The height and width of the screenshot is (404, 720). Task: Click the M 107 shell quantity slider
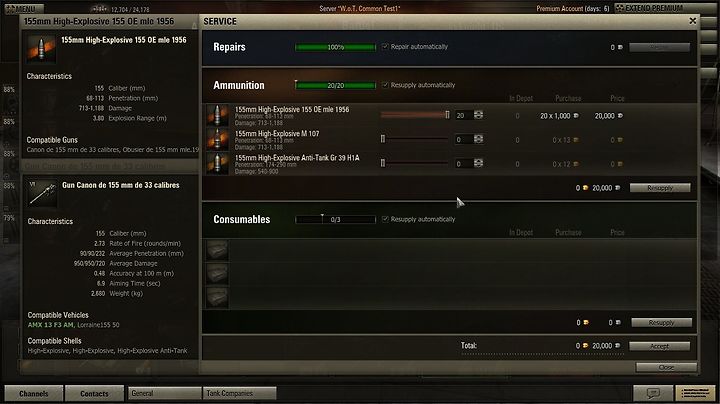click(415, 139)
